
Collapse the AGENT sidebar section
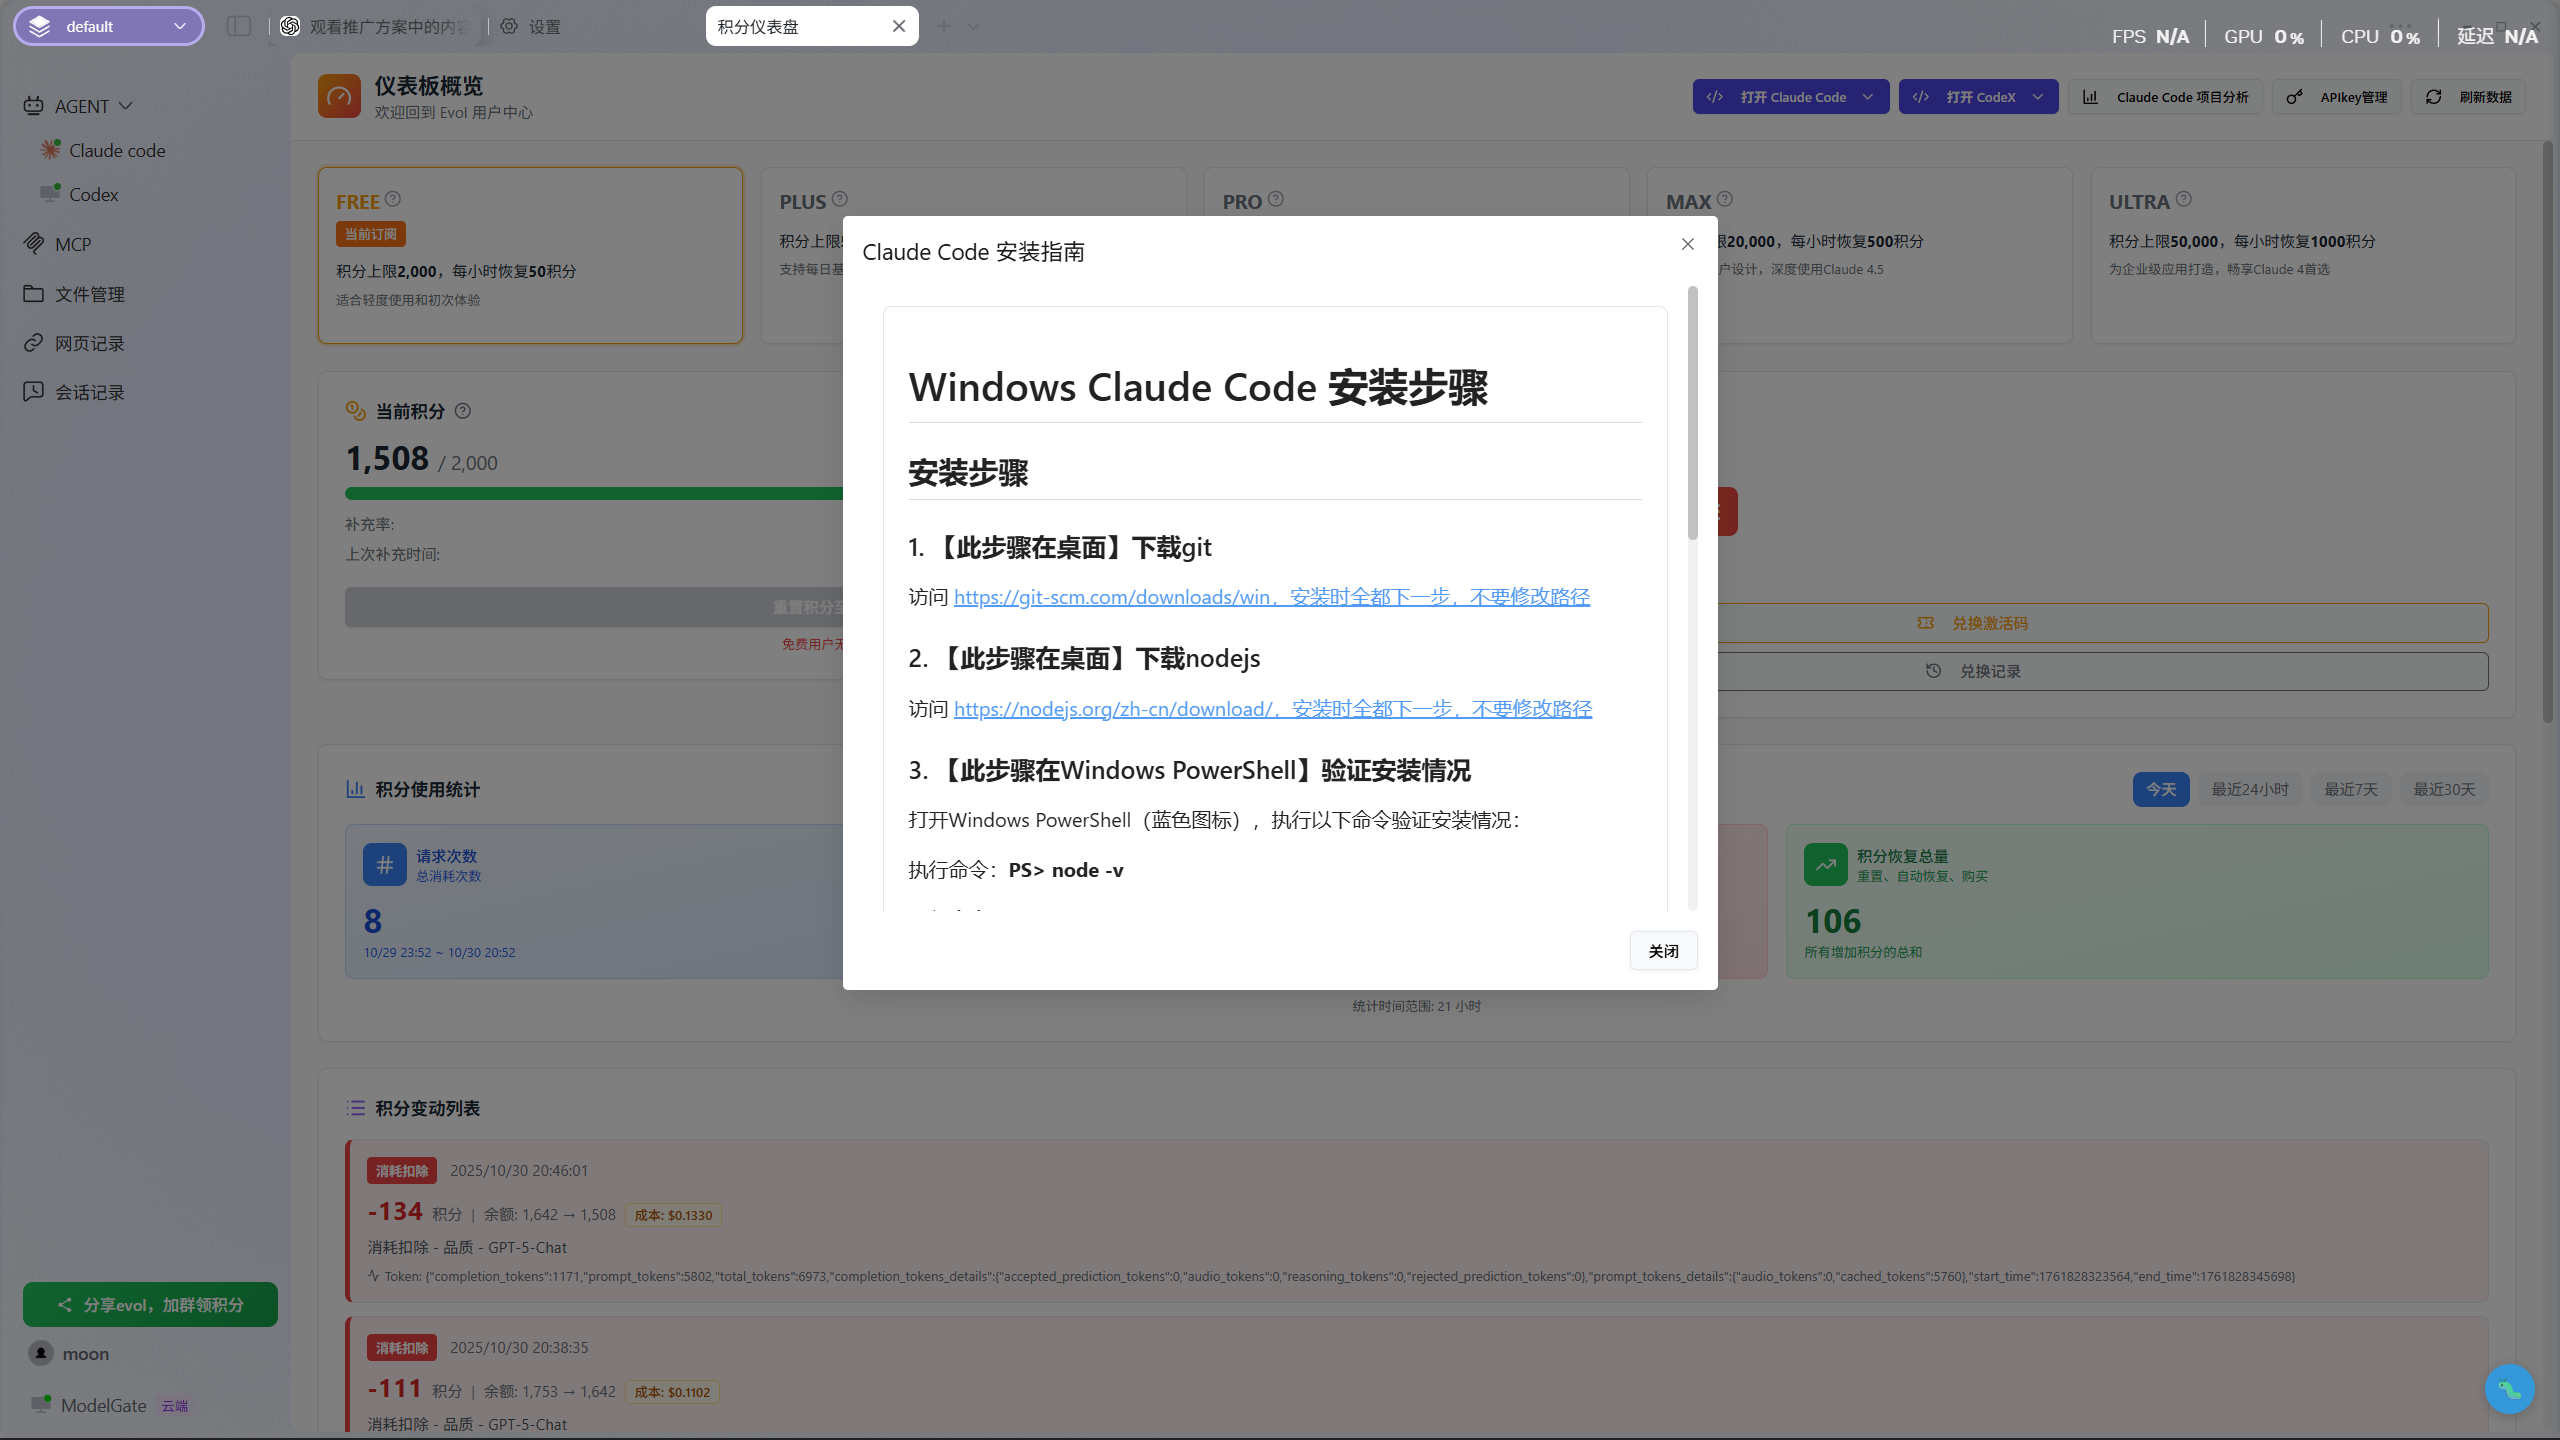pos(126,105)
